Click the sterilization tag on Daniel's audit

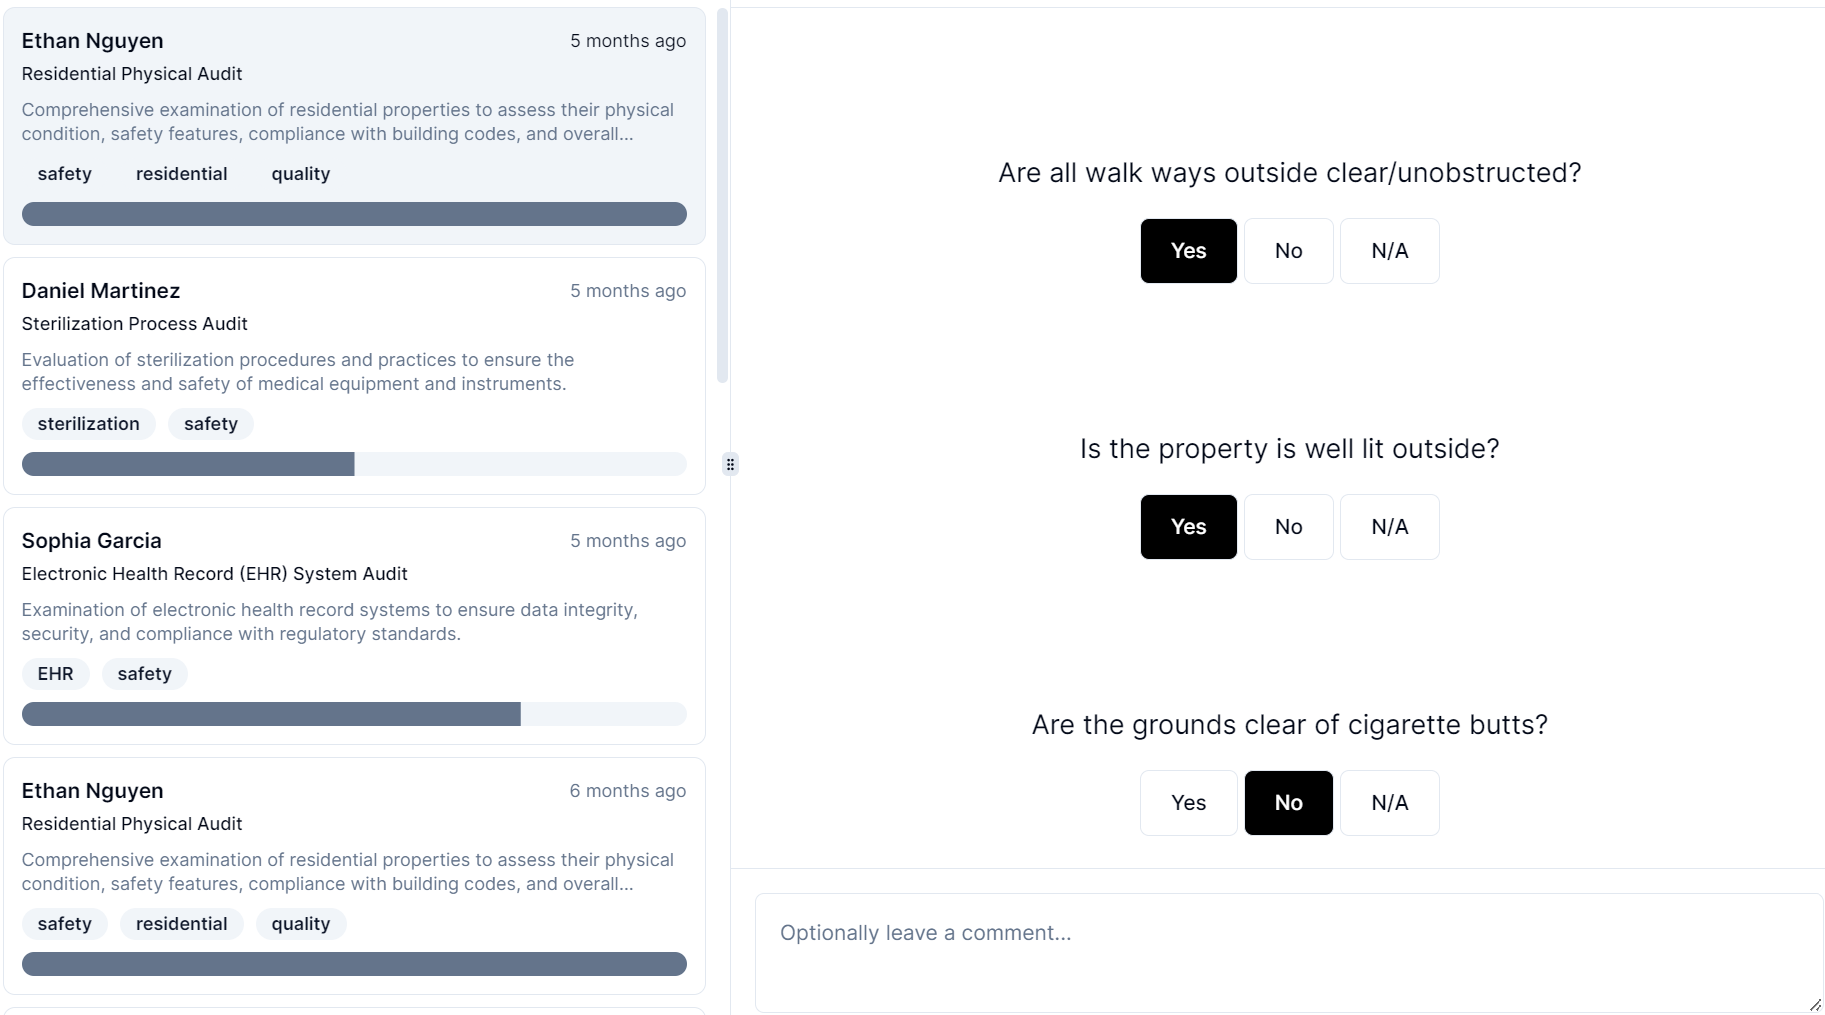(x=88, y=424)
